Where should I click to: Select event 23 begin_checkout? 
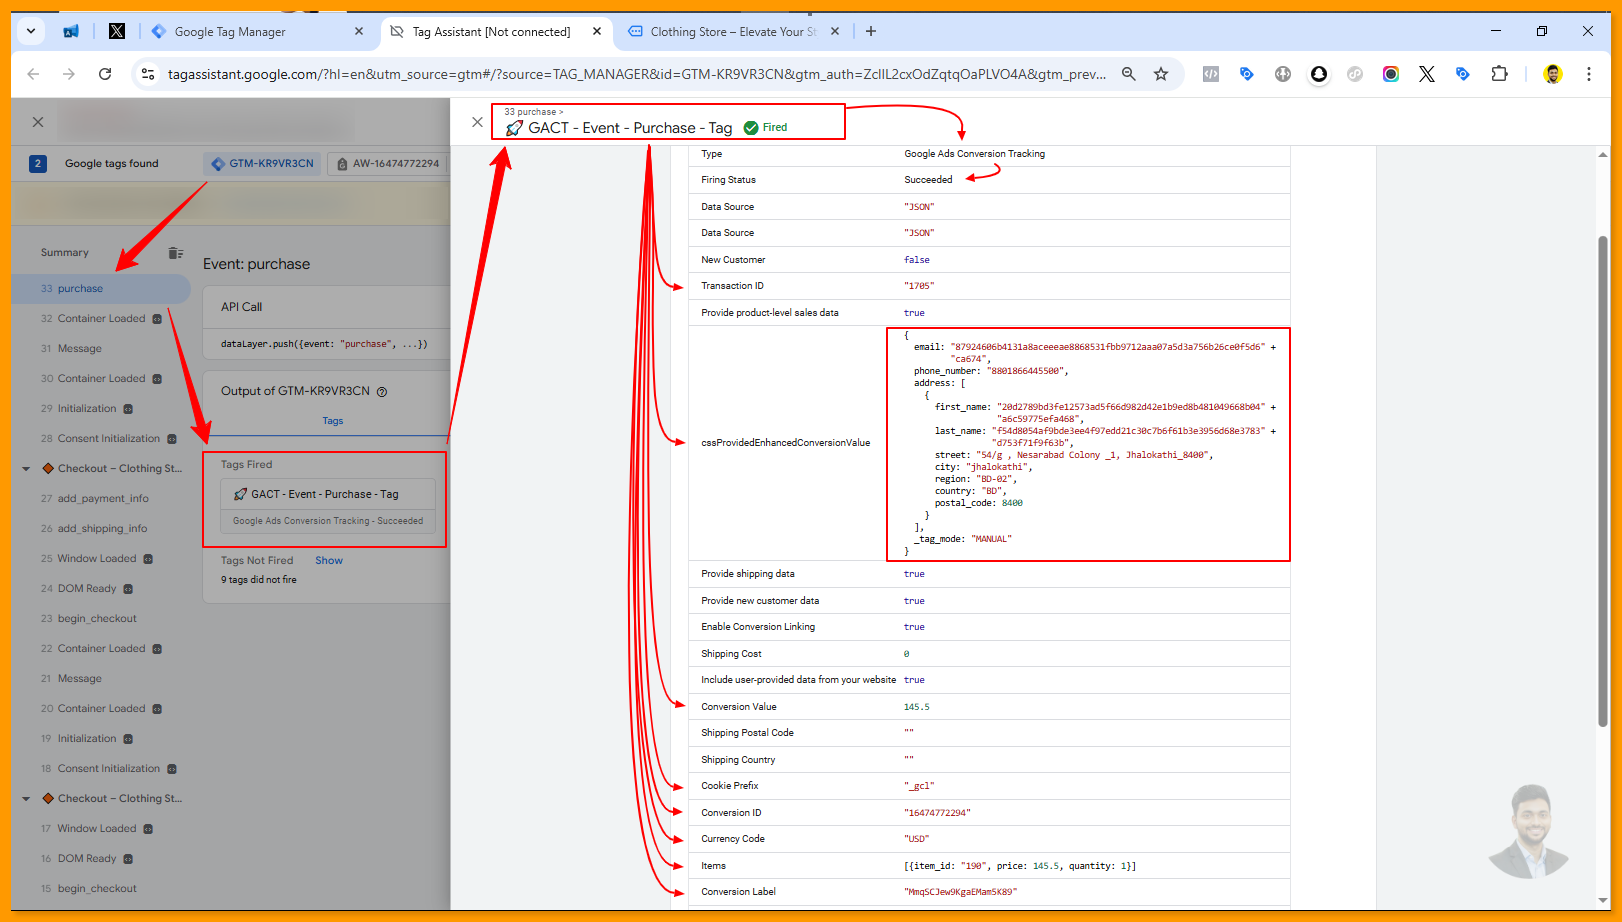101,619
